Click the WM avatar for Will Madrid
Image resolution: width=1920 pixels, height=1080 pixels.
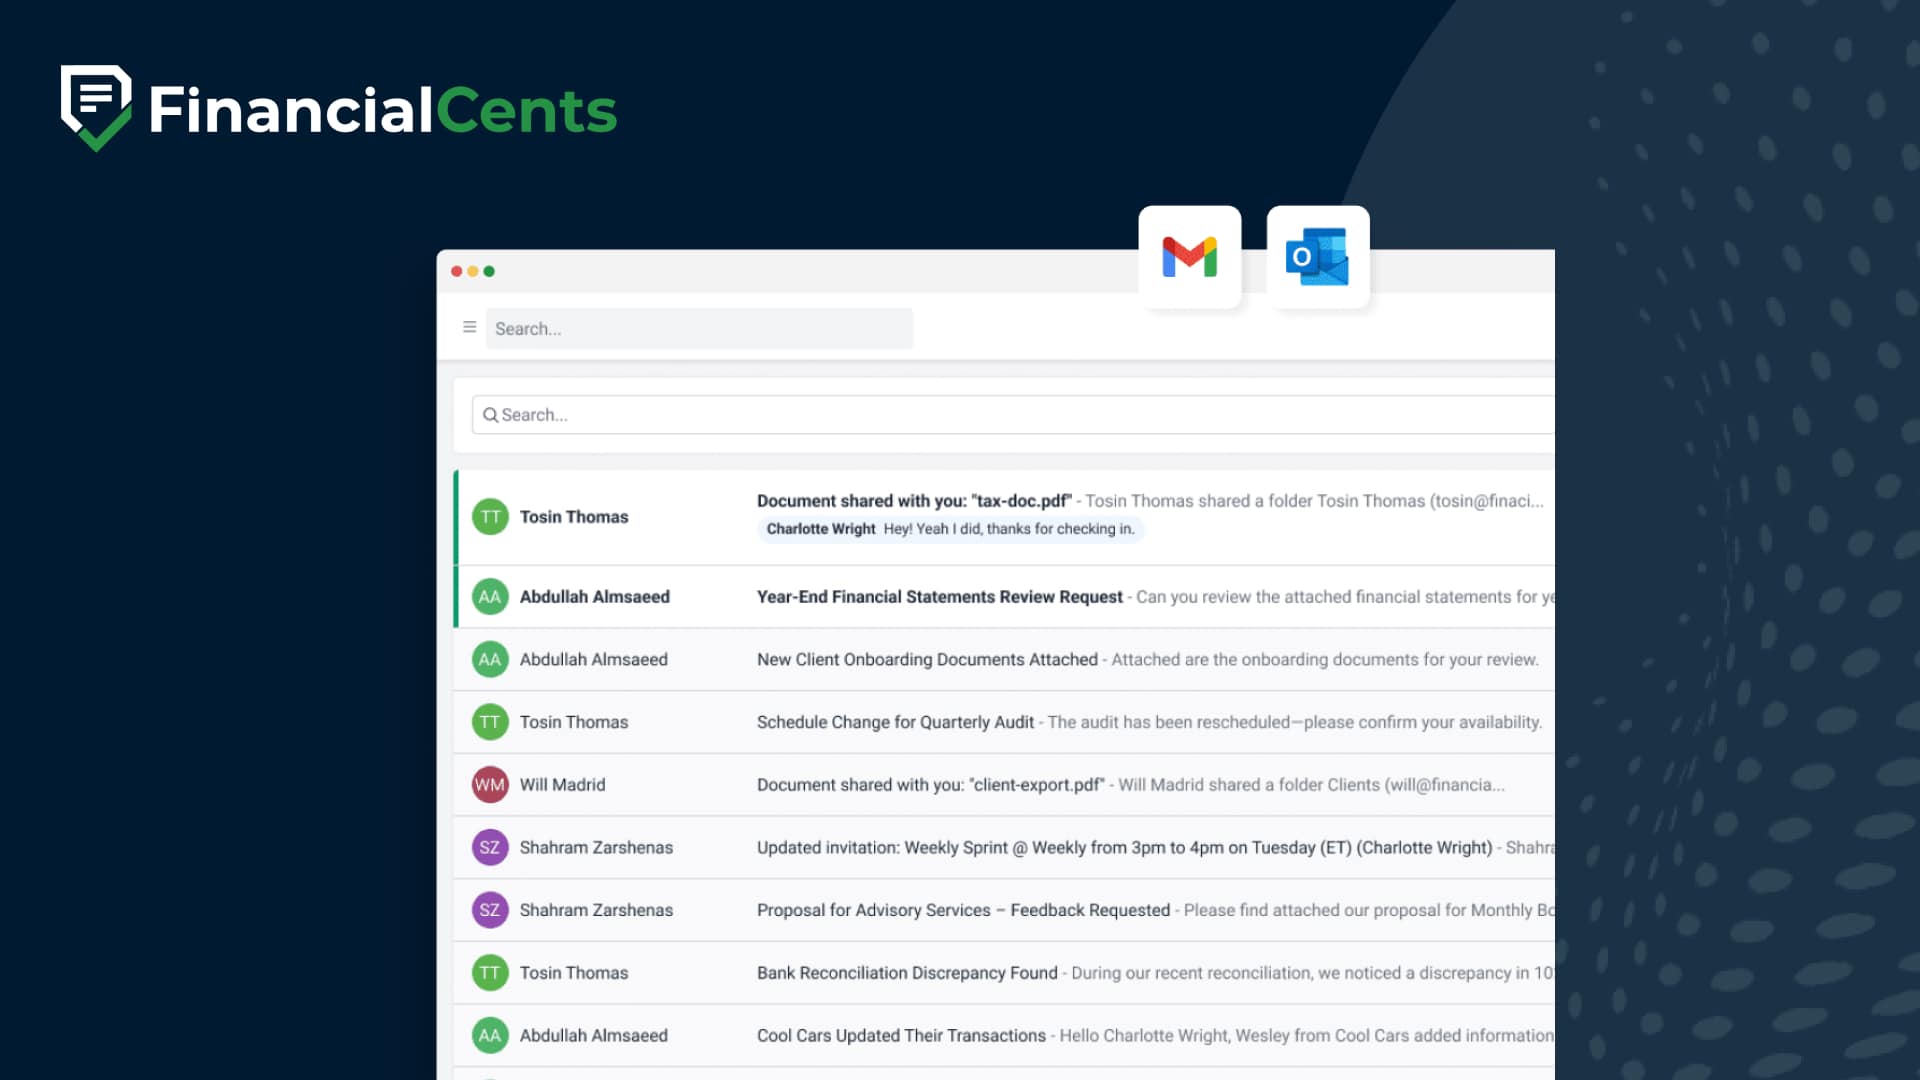[x=490, y=785]
